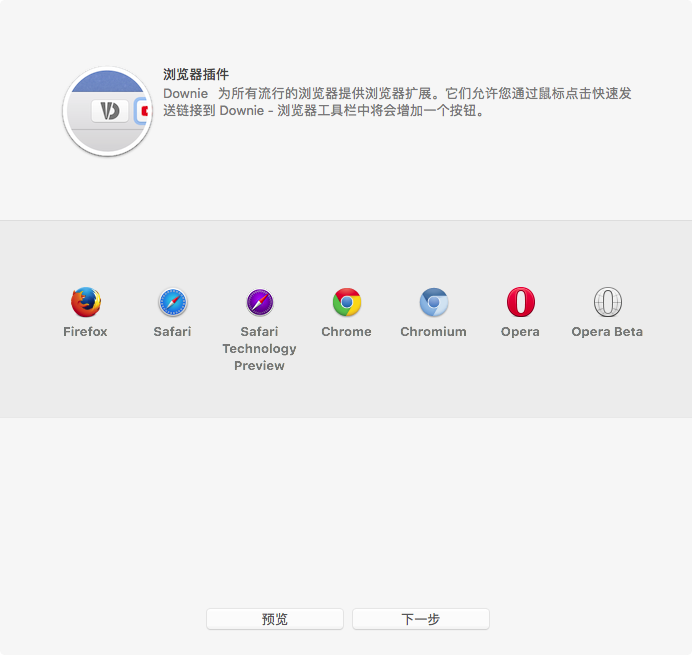
Task: Select the Google Chrome icon
Action: point(346,302)
